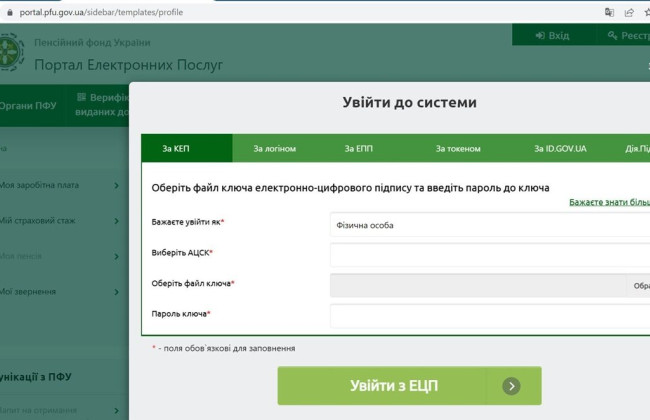Click the browser address bar URL
Screen dimensions: 650x420
pos(101,12)
